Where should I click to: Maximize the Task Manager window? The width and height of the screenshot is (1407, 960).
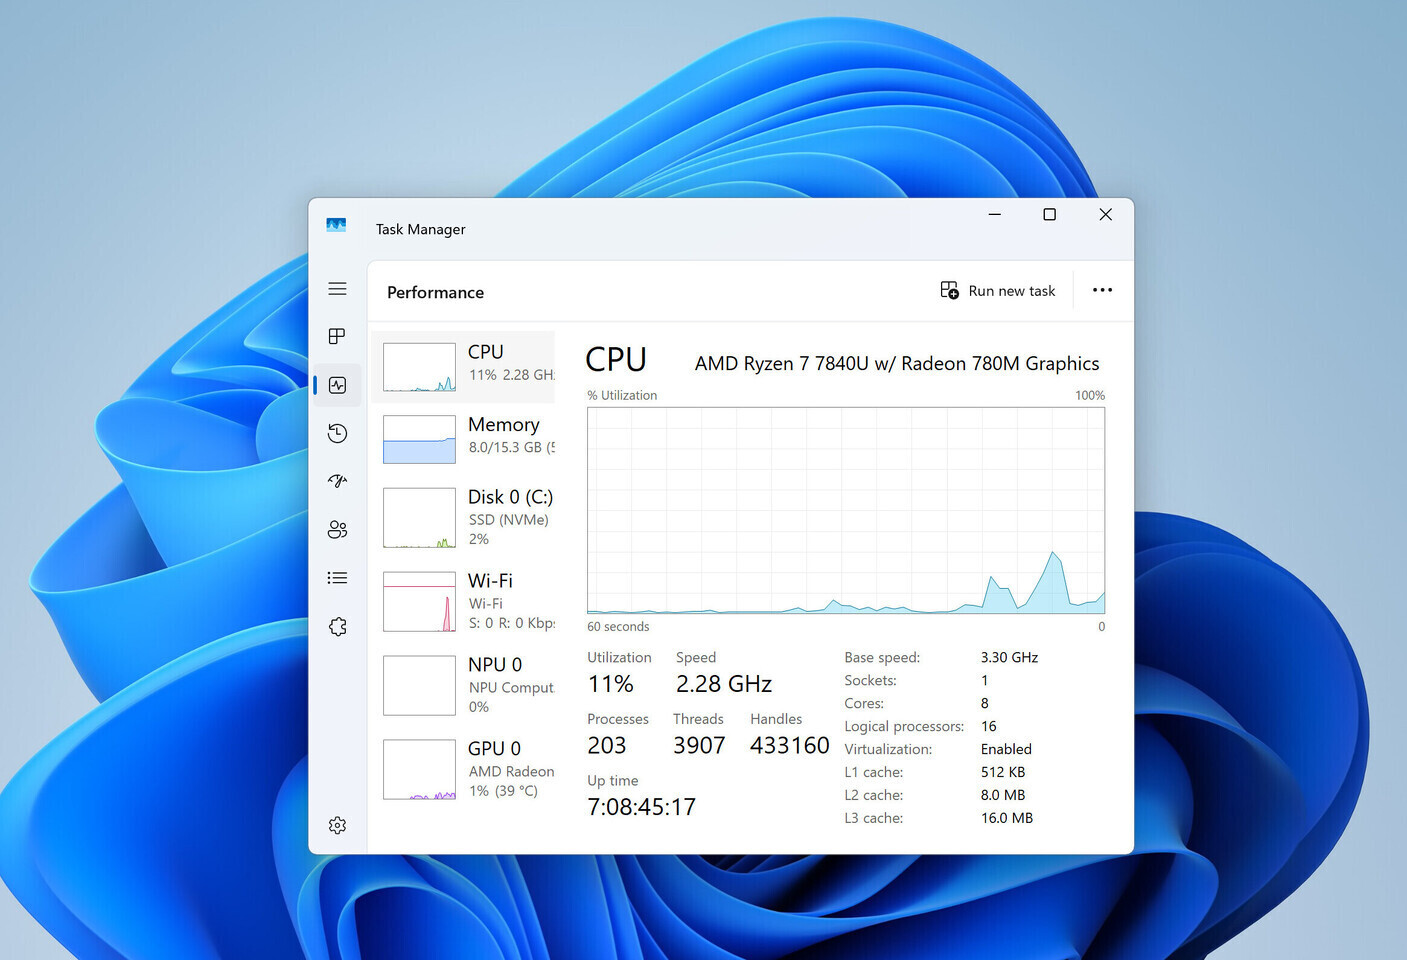(1049, 214)
